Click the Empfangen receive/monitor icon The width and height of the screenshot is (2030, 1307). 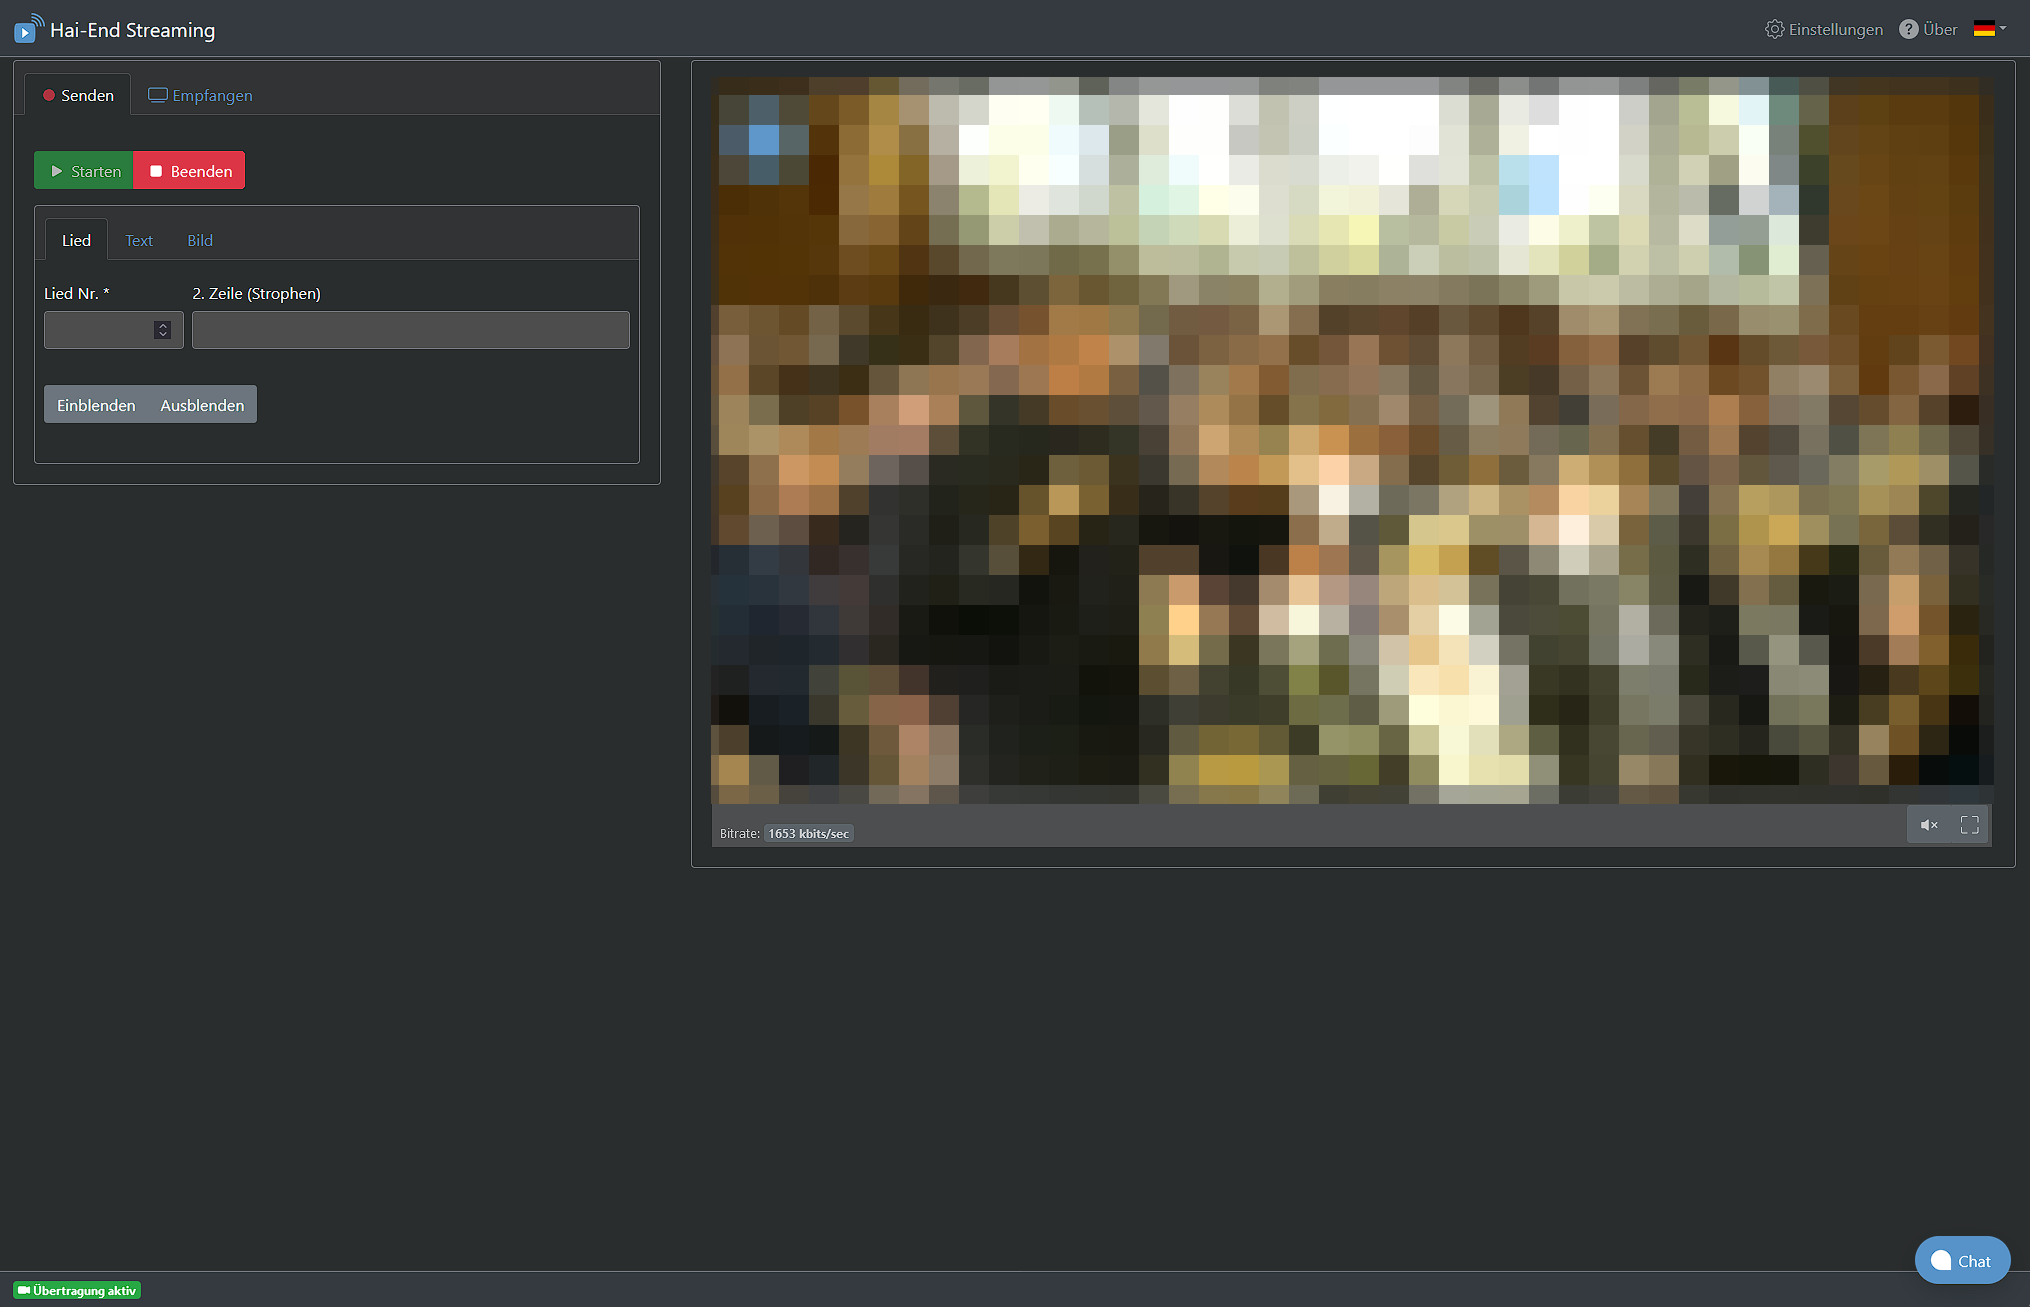[x=157, y=95]
